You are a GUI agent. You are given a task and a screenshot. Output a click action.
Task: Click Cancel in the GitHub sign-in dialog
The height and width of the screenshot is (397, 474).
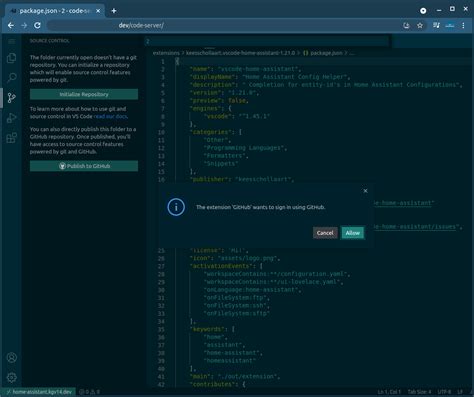tap(325, 233)
